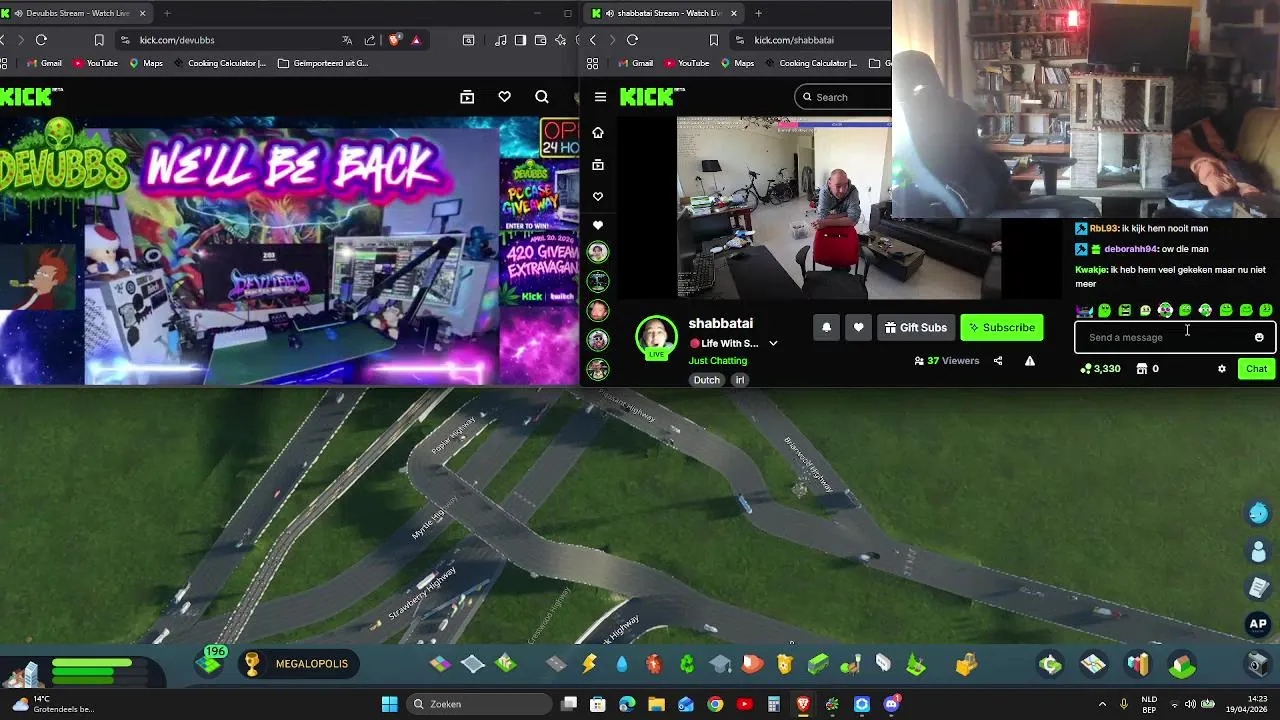Click the Dutch language tag

[x=707, y=380]
